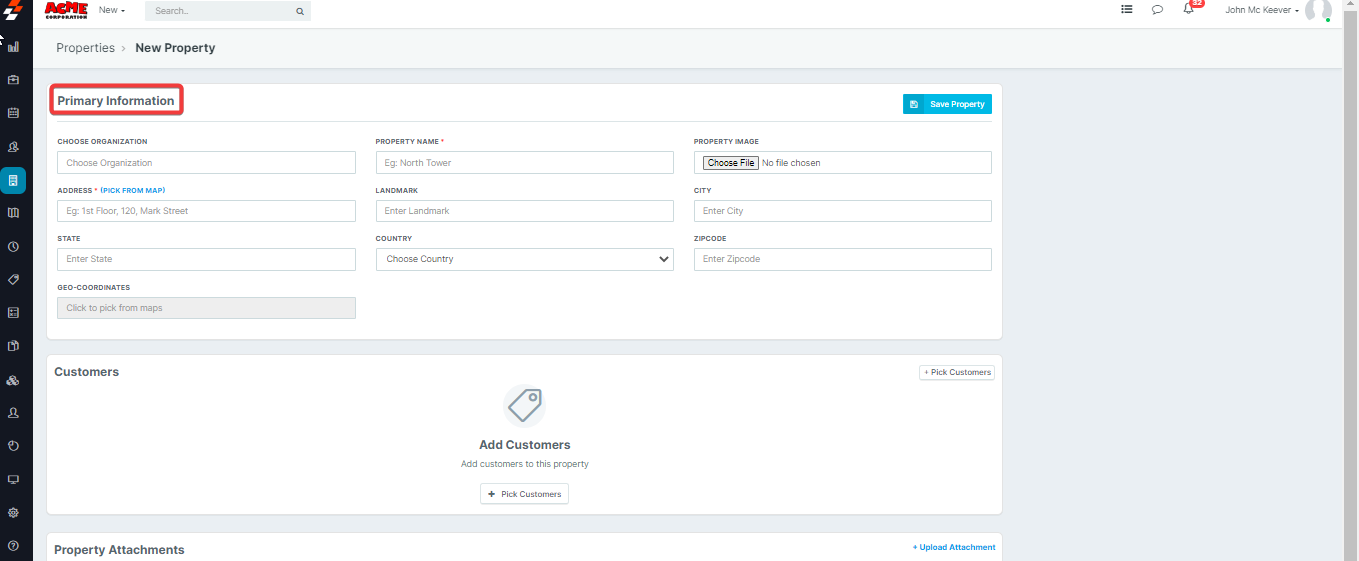Click the search magnifier icon
This screenshot has height=561, width=1359.
point(299,11)
